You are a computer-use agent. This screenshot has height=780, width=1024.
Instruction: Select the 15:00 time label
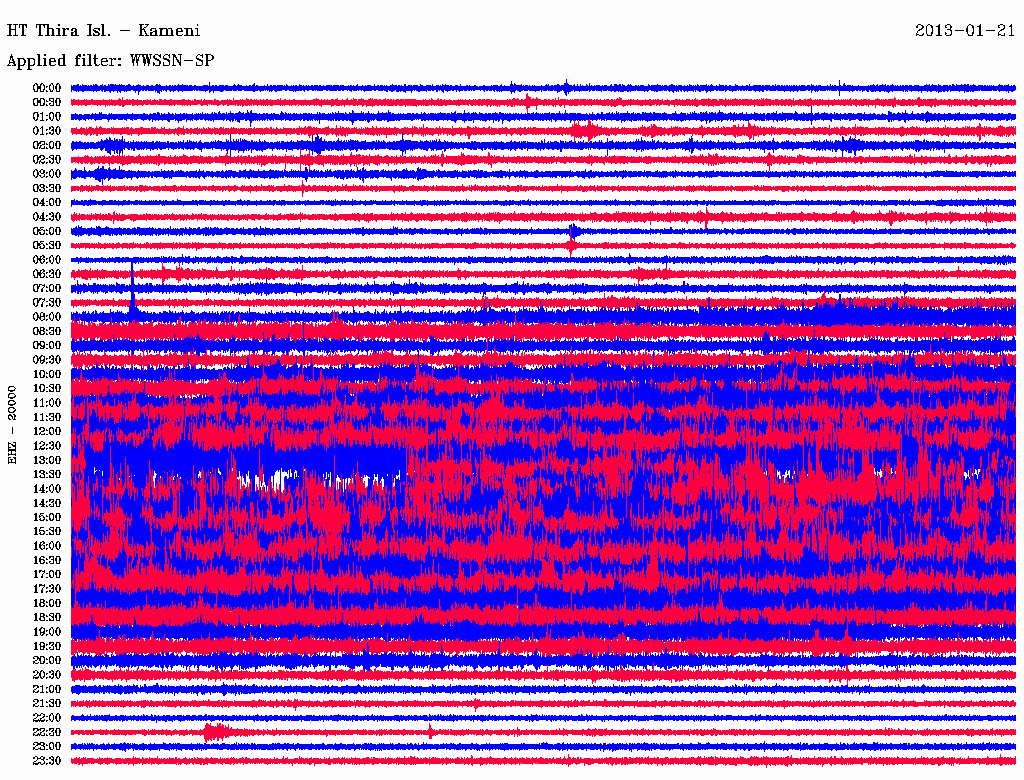click(x=46, y=517)
